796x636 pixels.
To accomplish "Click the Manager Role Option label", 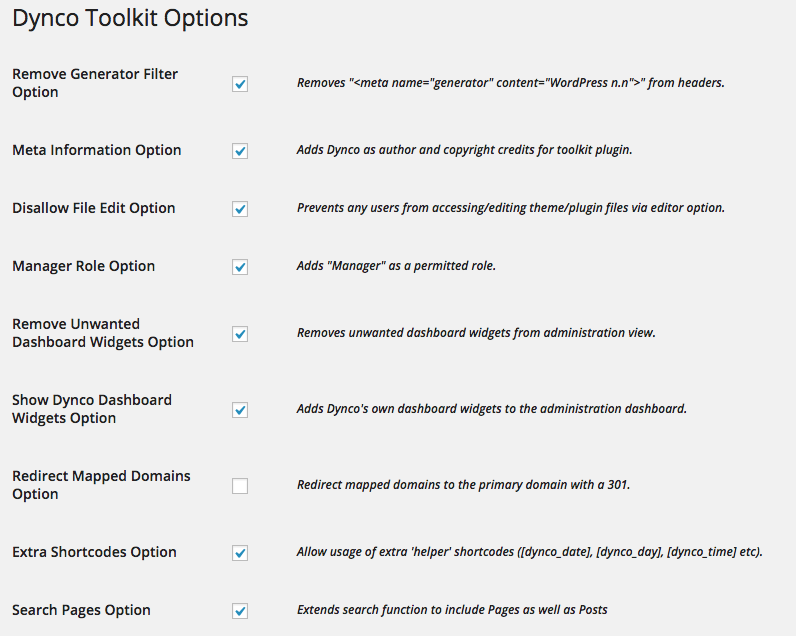I will tap(83, 266).
